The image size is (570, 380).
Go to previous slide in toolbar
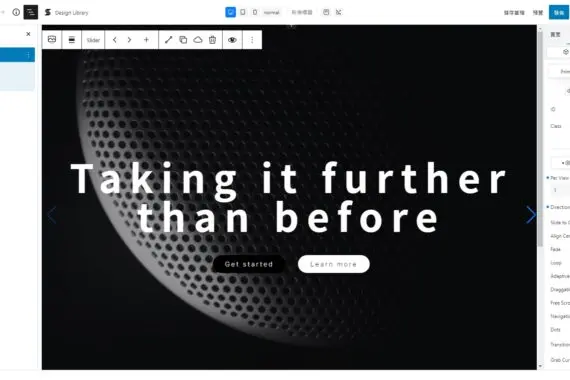[x=115, y=40]
